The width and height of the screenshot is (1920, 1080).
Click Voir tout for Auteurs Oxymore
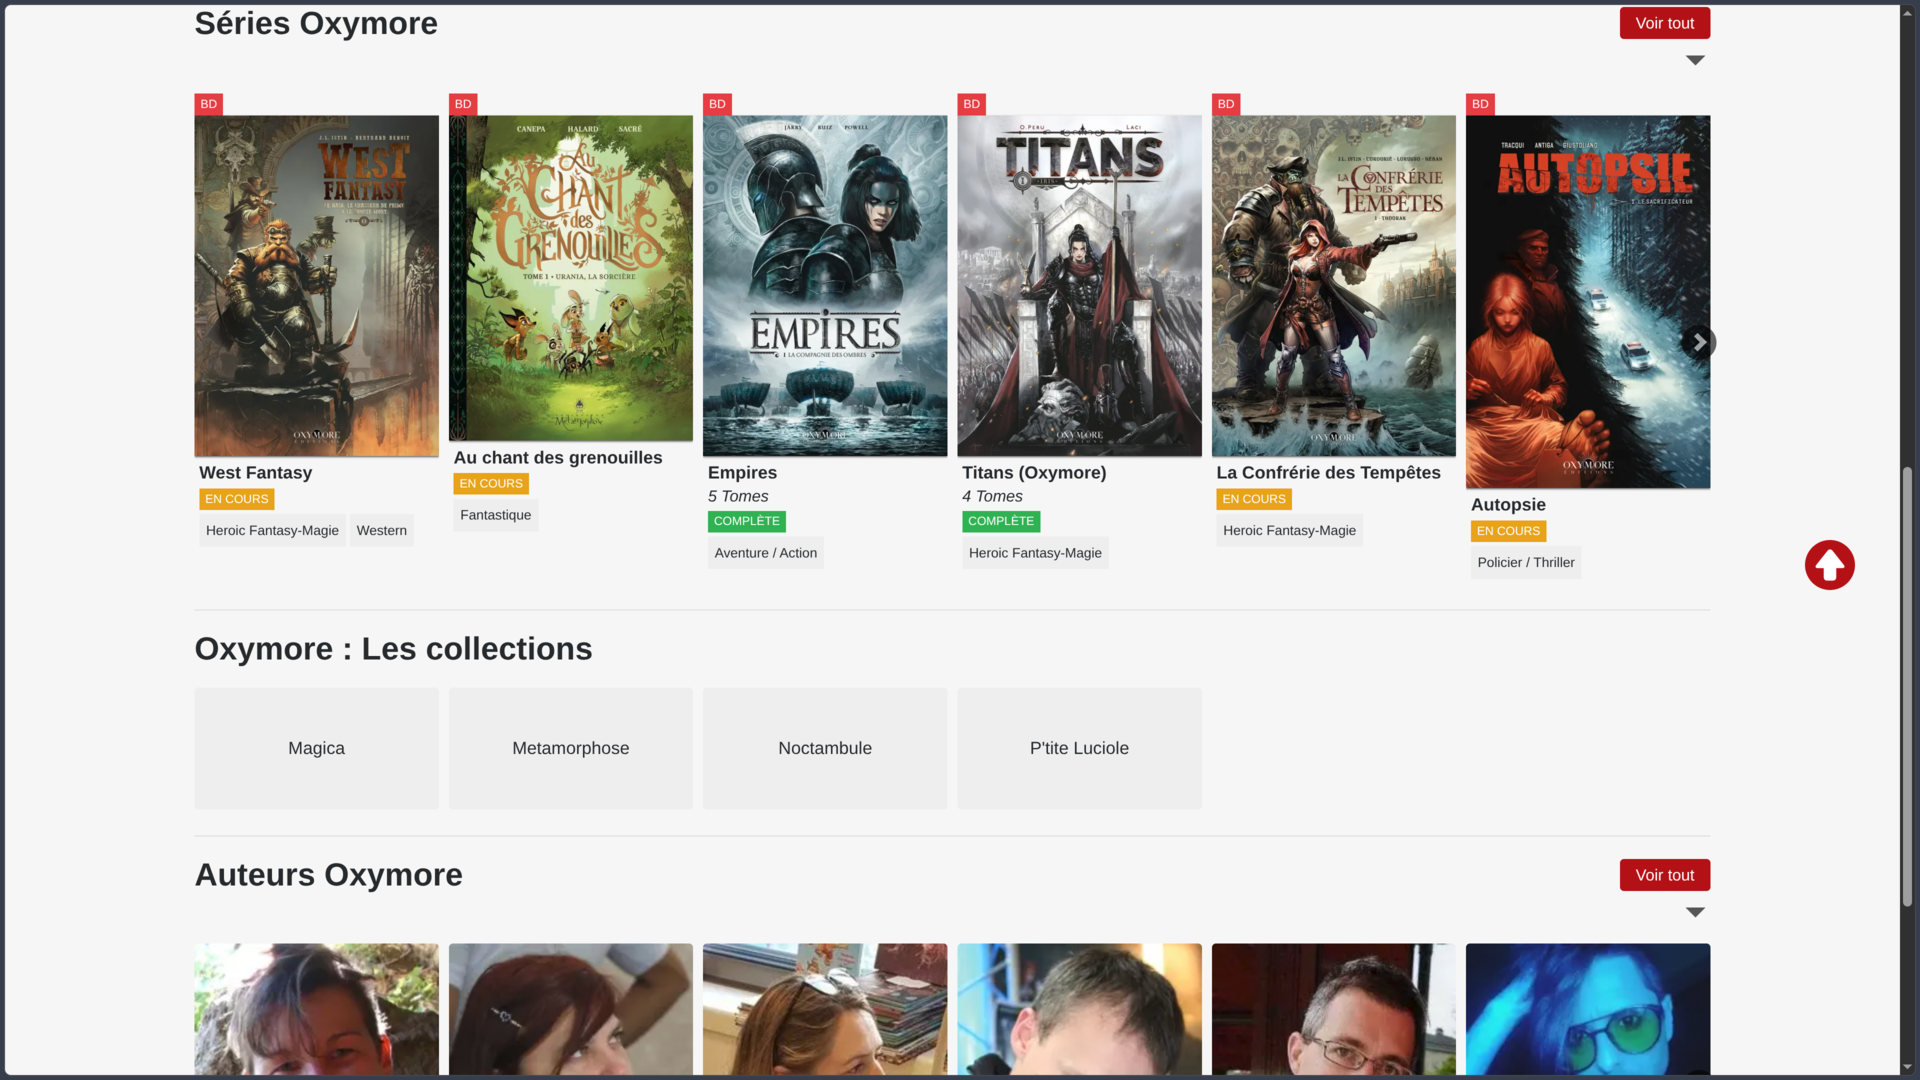(1664, 875)
